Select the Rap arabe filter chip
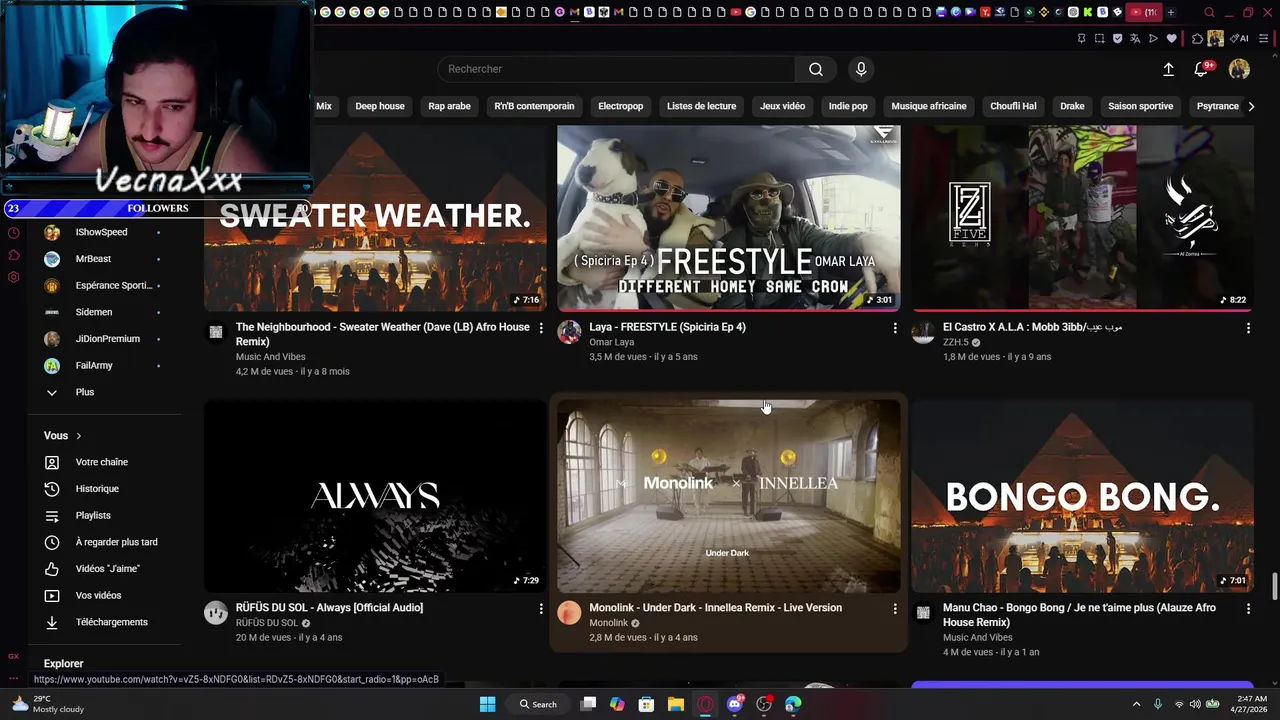1280x720 pixels. coord(449,106)
